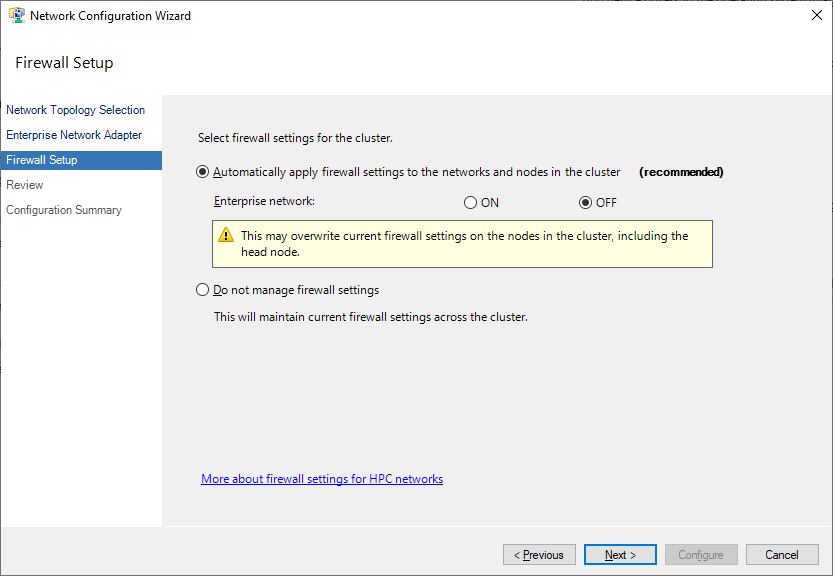Viewport: 833px width, 576px height.
Task: Select automatically apply firewall settings option
Action: [x=203, y=172]
